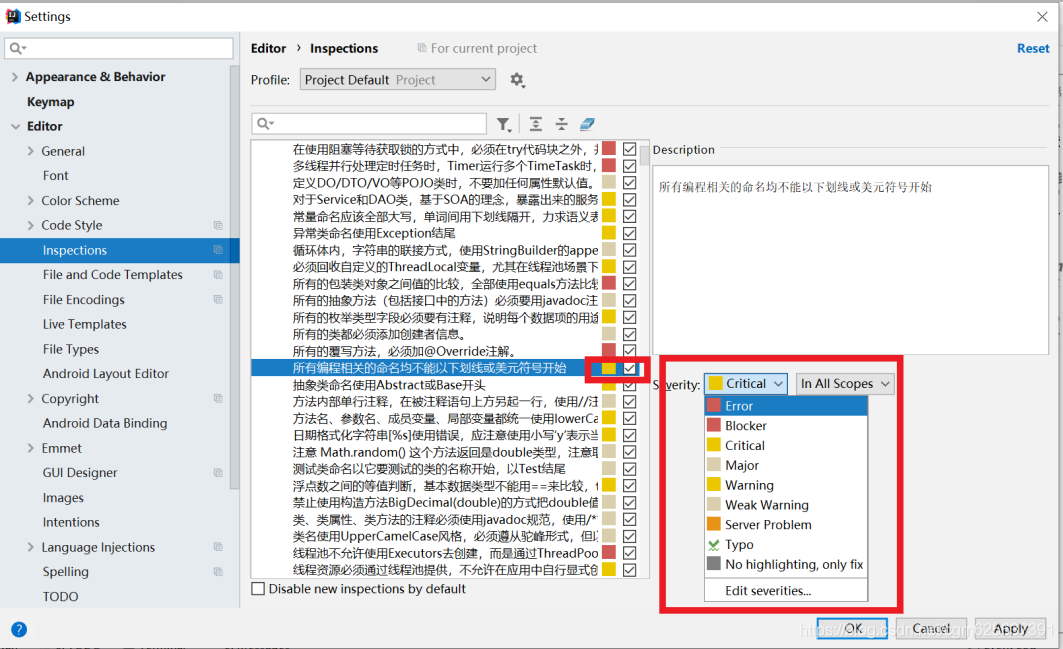Image resolution: width=1063 pixels, height=649 pixels.
Task: Open the search options magnifier in sidebar
Action: tap(14, 47)
